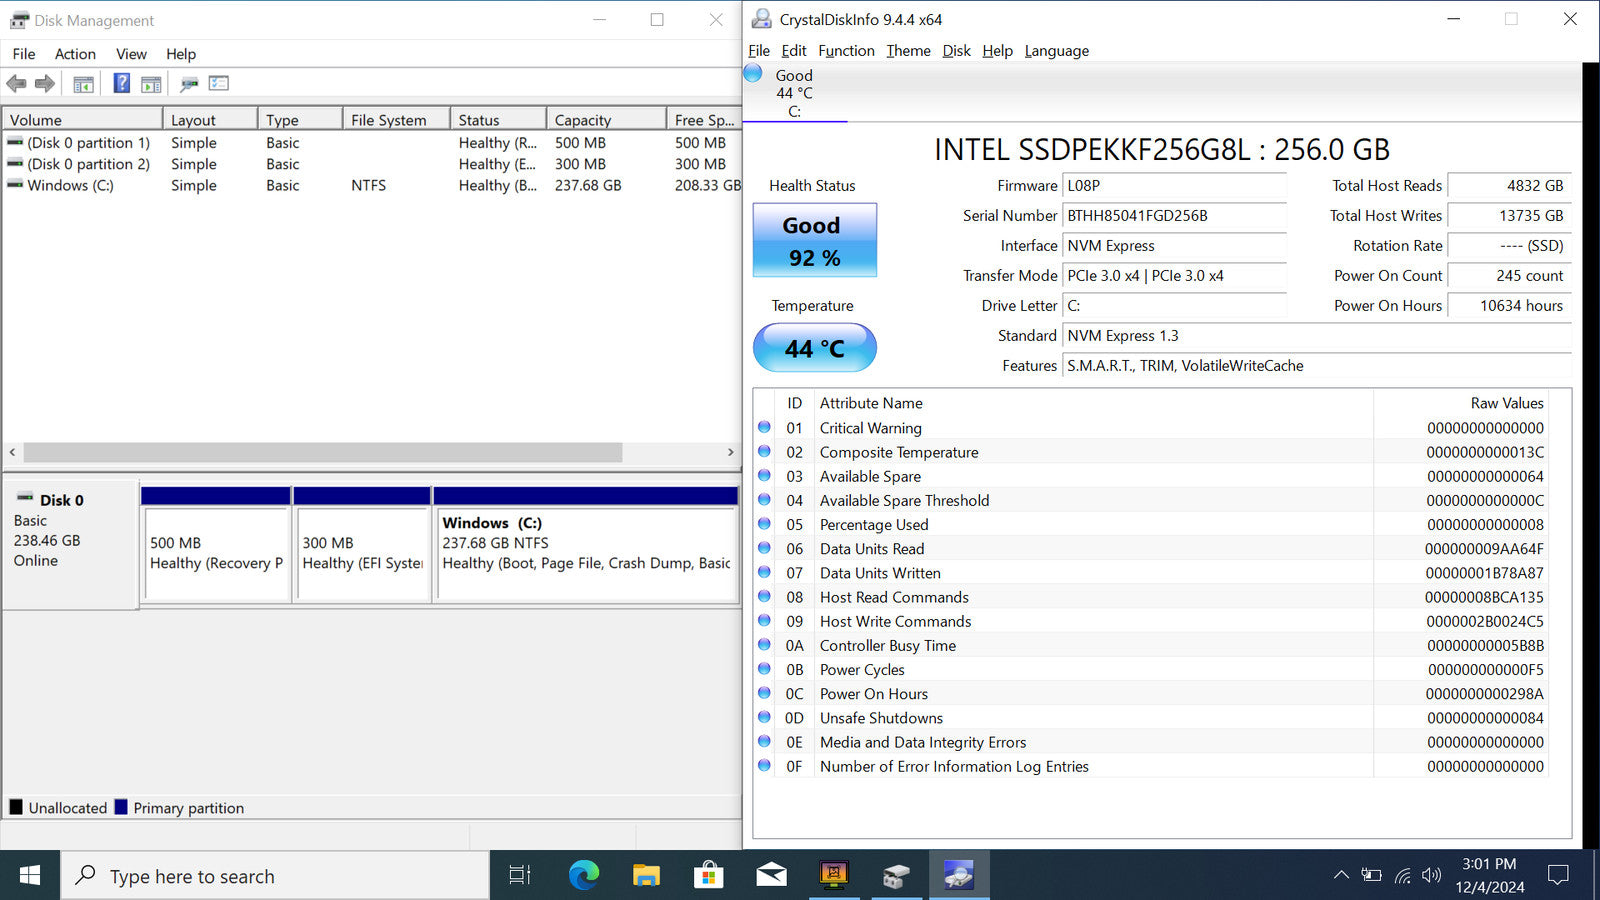Click the Rescan Disks toolbar icon
1600x900 pixels.
pyautogui.click(x=189, y=84)
